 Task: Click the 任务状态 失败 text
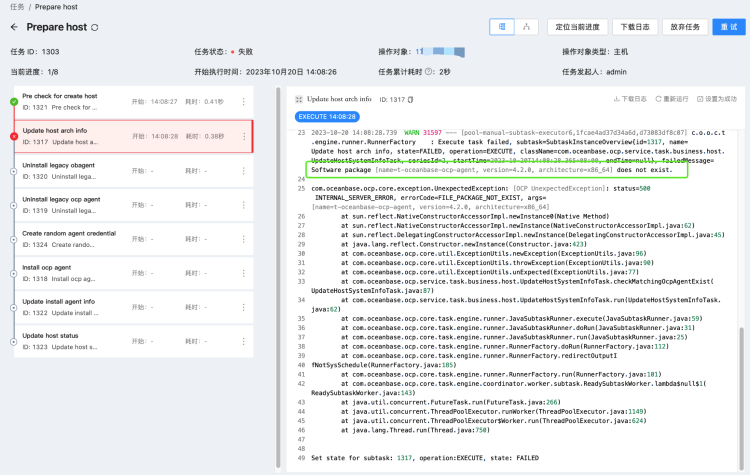[x=223, y=52]
